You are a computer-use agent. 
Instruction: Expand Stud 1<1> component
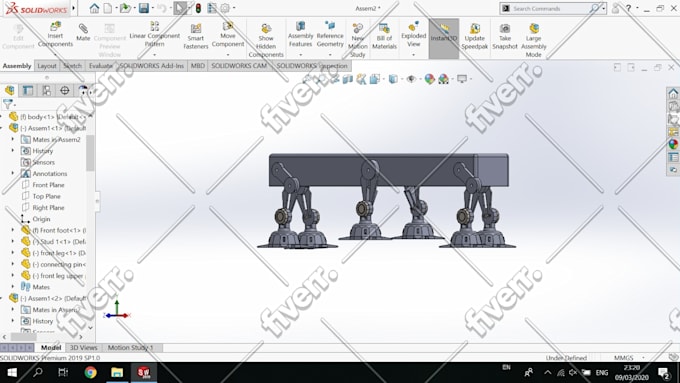13,241
